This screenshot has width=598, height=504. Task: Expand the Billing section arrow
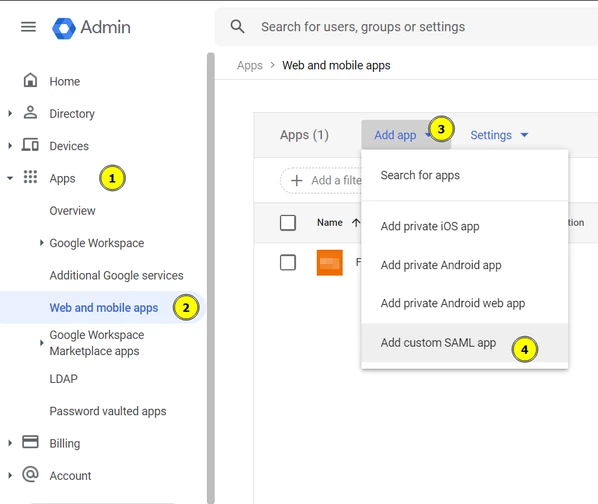10,443
